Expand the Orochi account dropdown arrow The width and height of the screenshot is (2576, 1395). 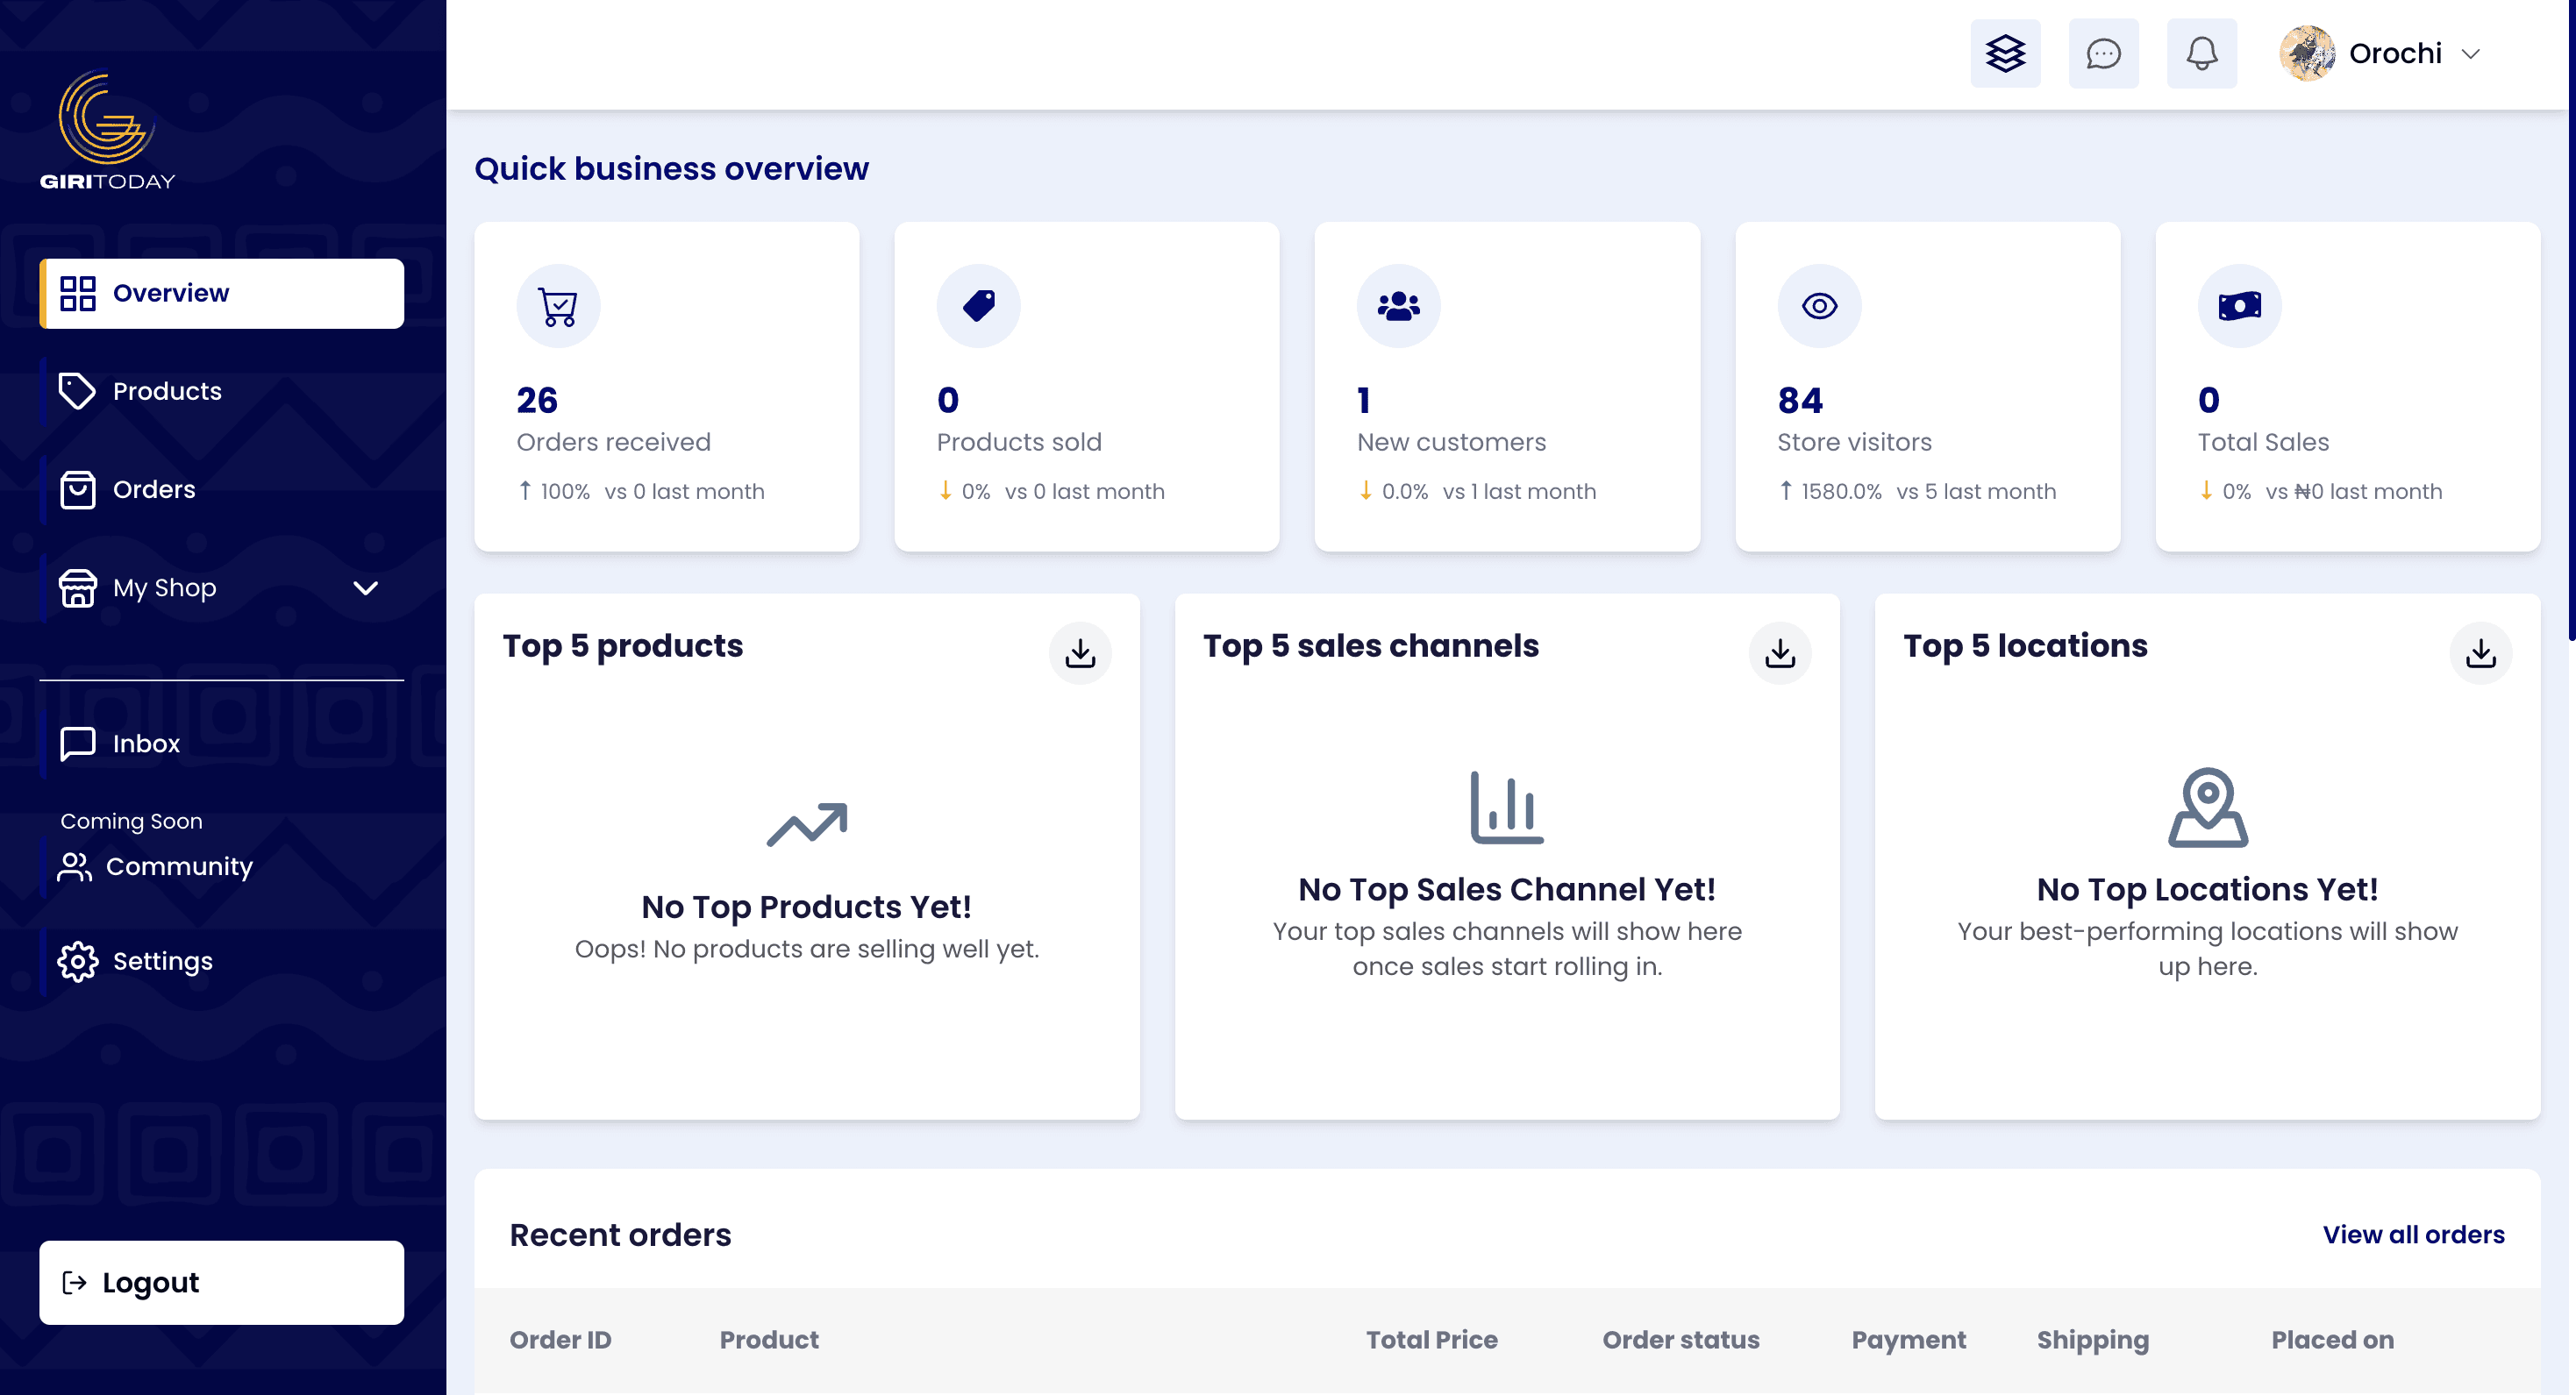click(x=2470, y=54)
